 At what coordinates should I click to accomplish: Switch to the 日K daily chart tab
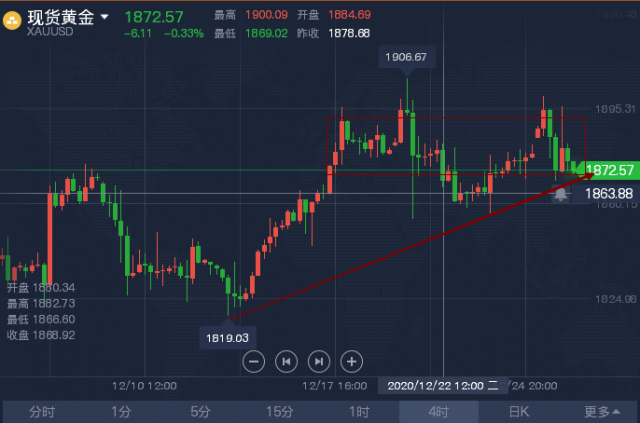pos(518,412)
